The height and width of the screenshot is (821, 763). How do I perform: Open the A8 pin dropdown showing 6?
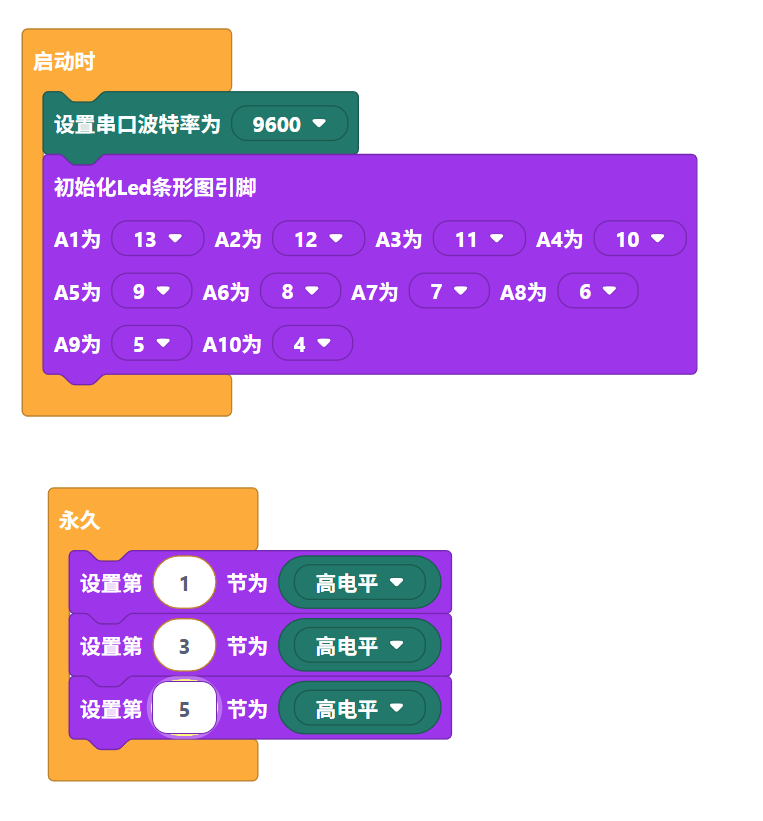pyautogui.click(x=597, y=292)
